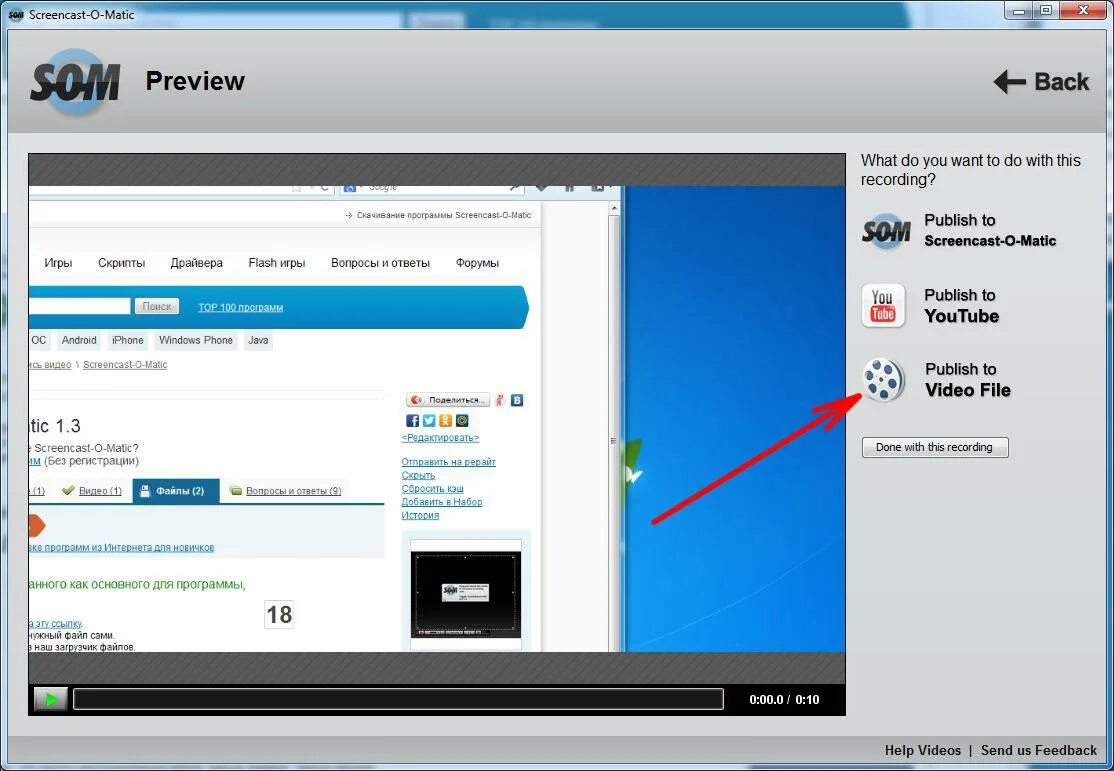Image resolution: width=1114 pixels, height=771 pixels.
Task: Click the title bar app icon
Action: (16, 14)
